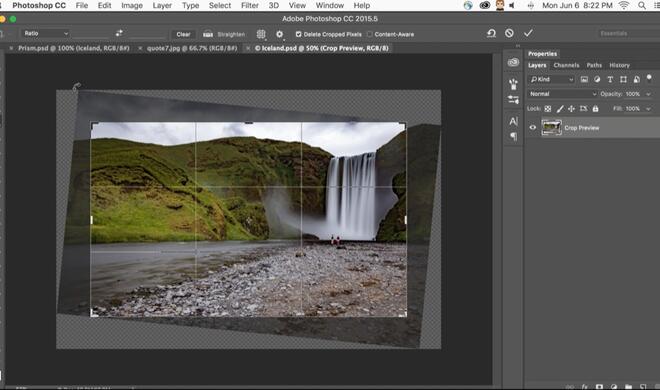Image resolution: width=660 pixels, height=390 pixels.
Task: Open the Normal blend mode dropdown
Action: 562,94
